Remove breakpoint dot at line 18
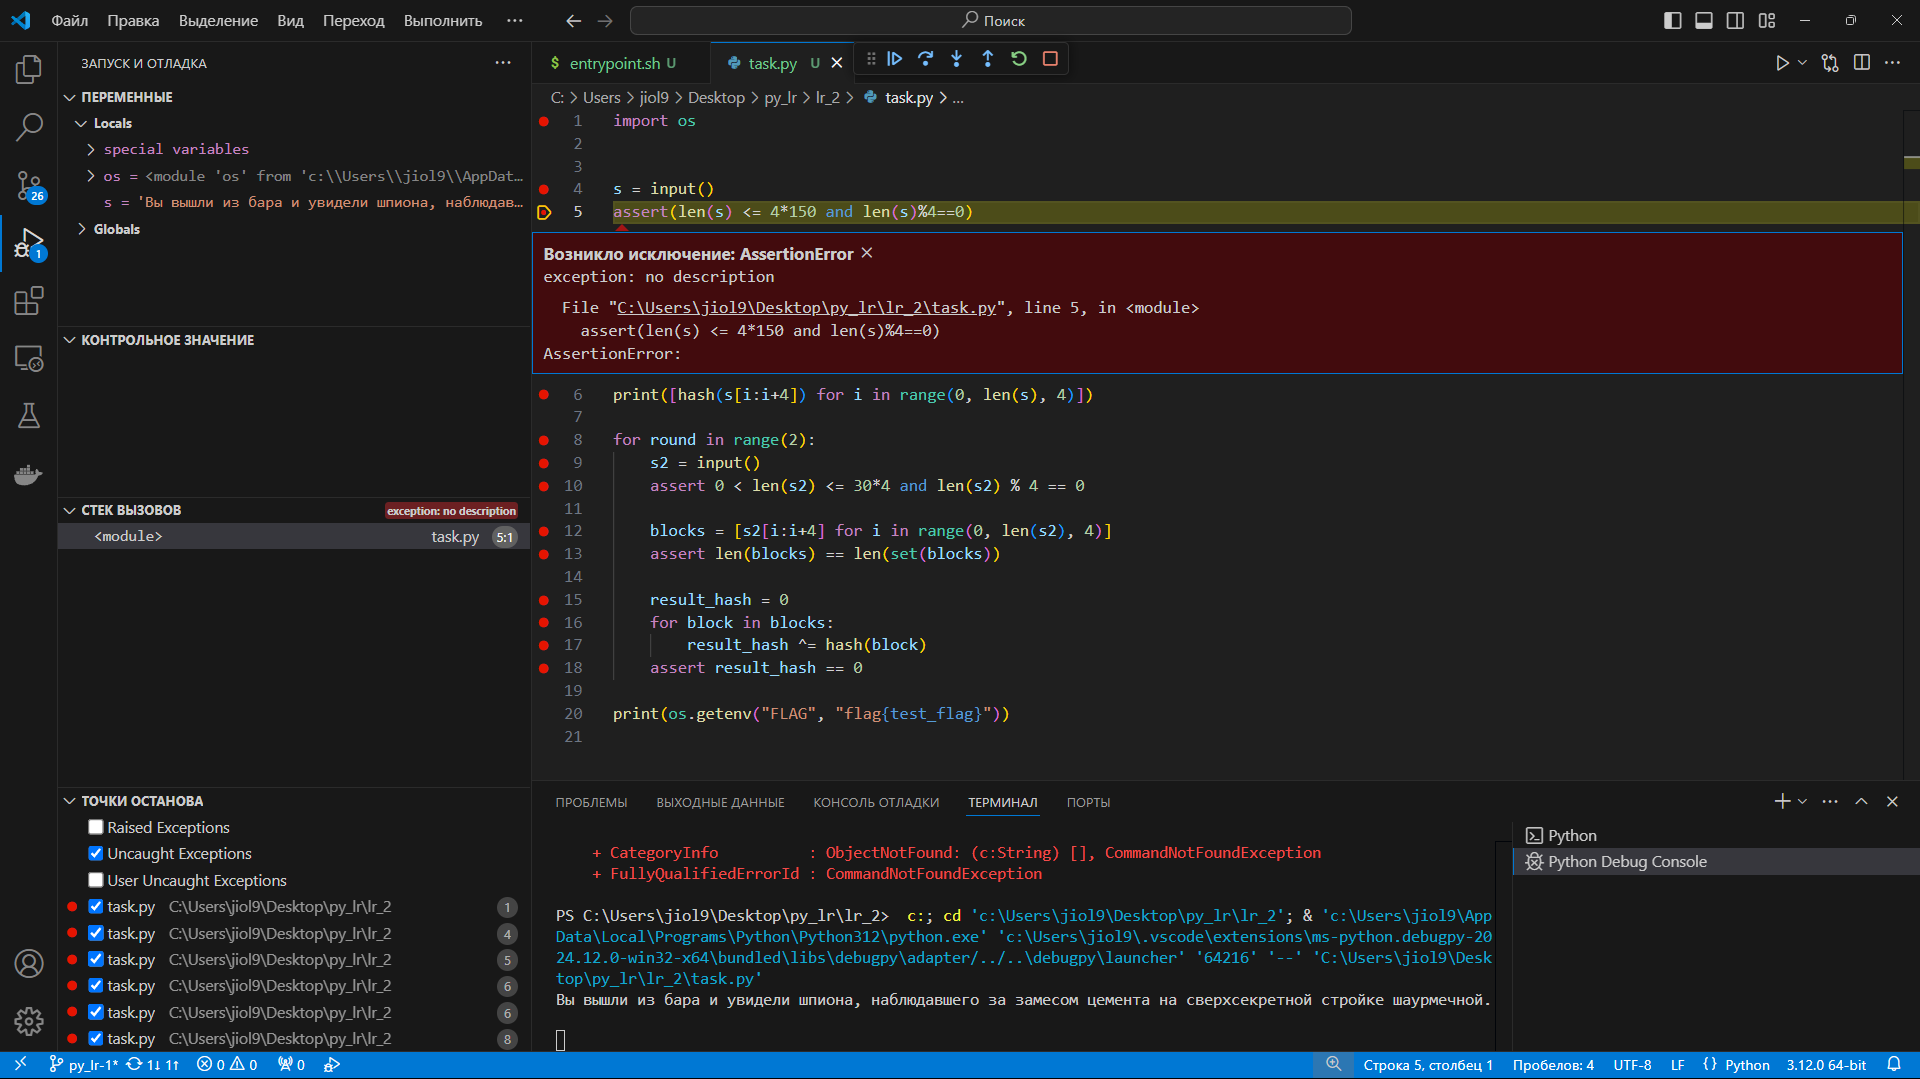 tap(544, 668)
